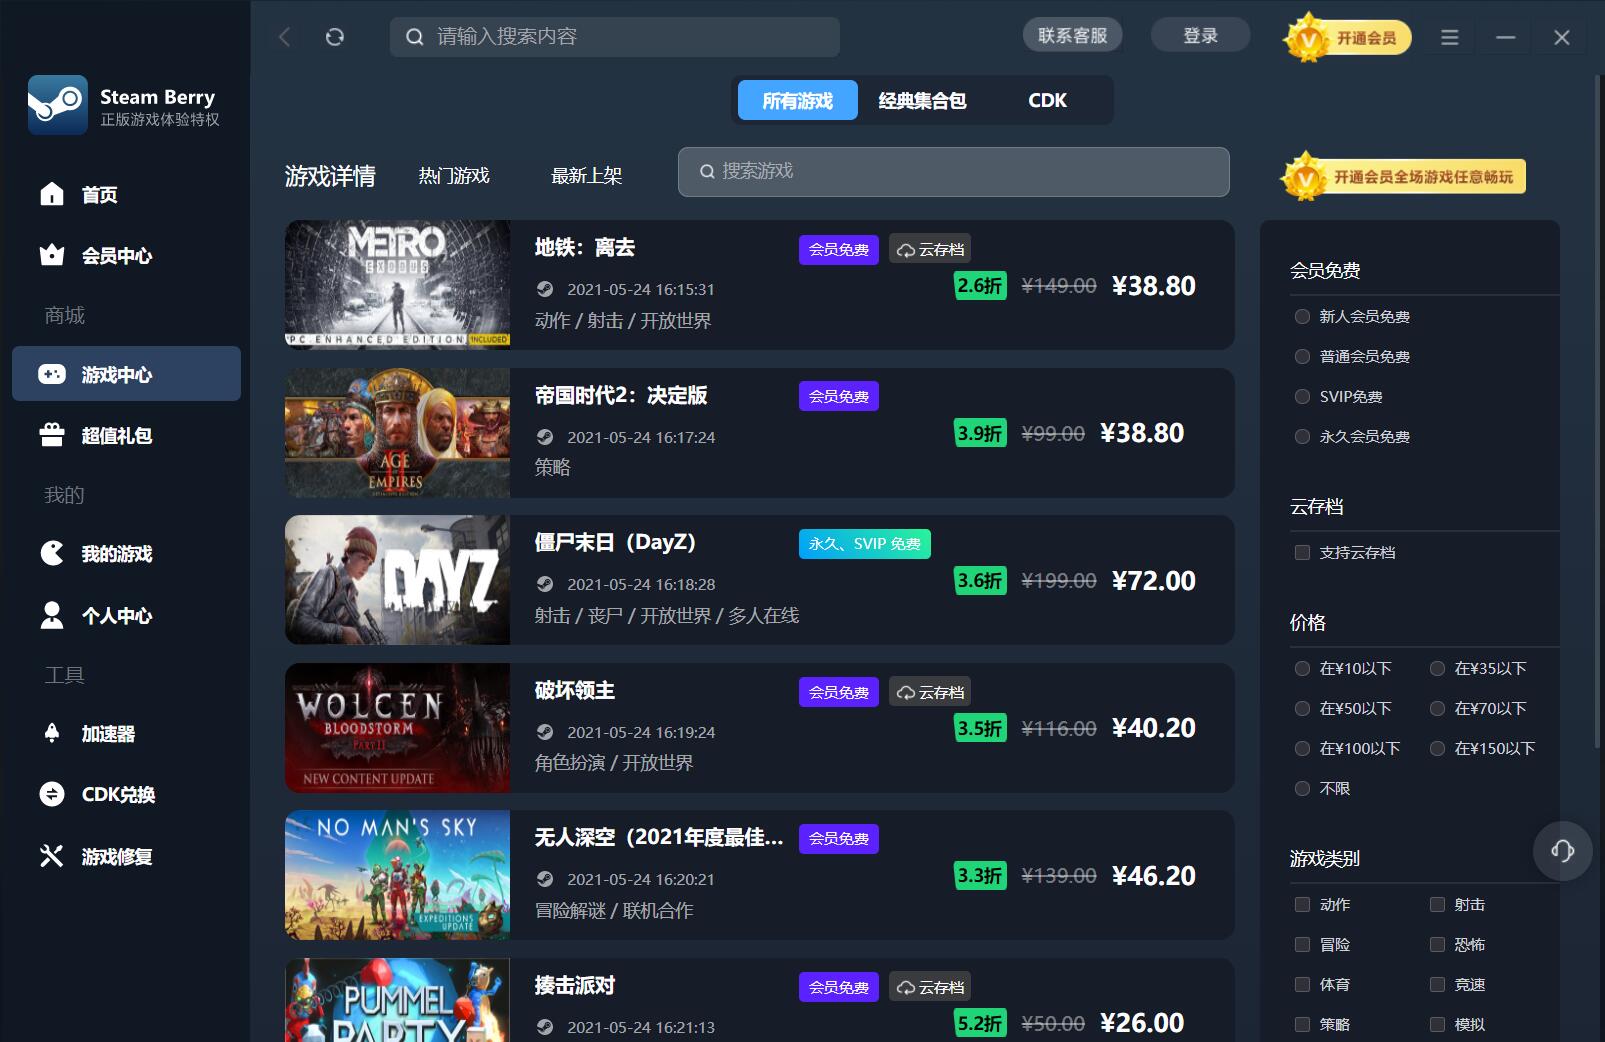This screenshot has height=1042, width=1605.
Task: Select 永久会员免费 radio option
Action: pos(1302,436)
